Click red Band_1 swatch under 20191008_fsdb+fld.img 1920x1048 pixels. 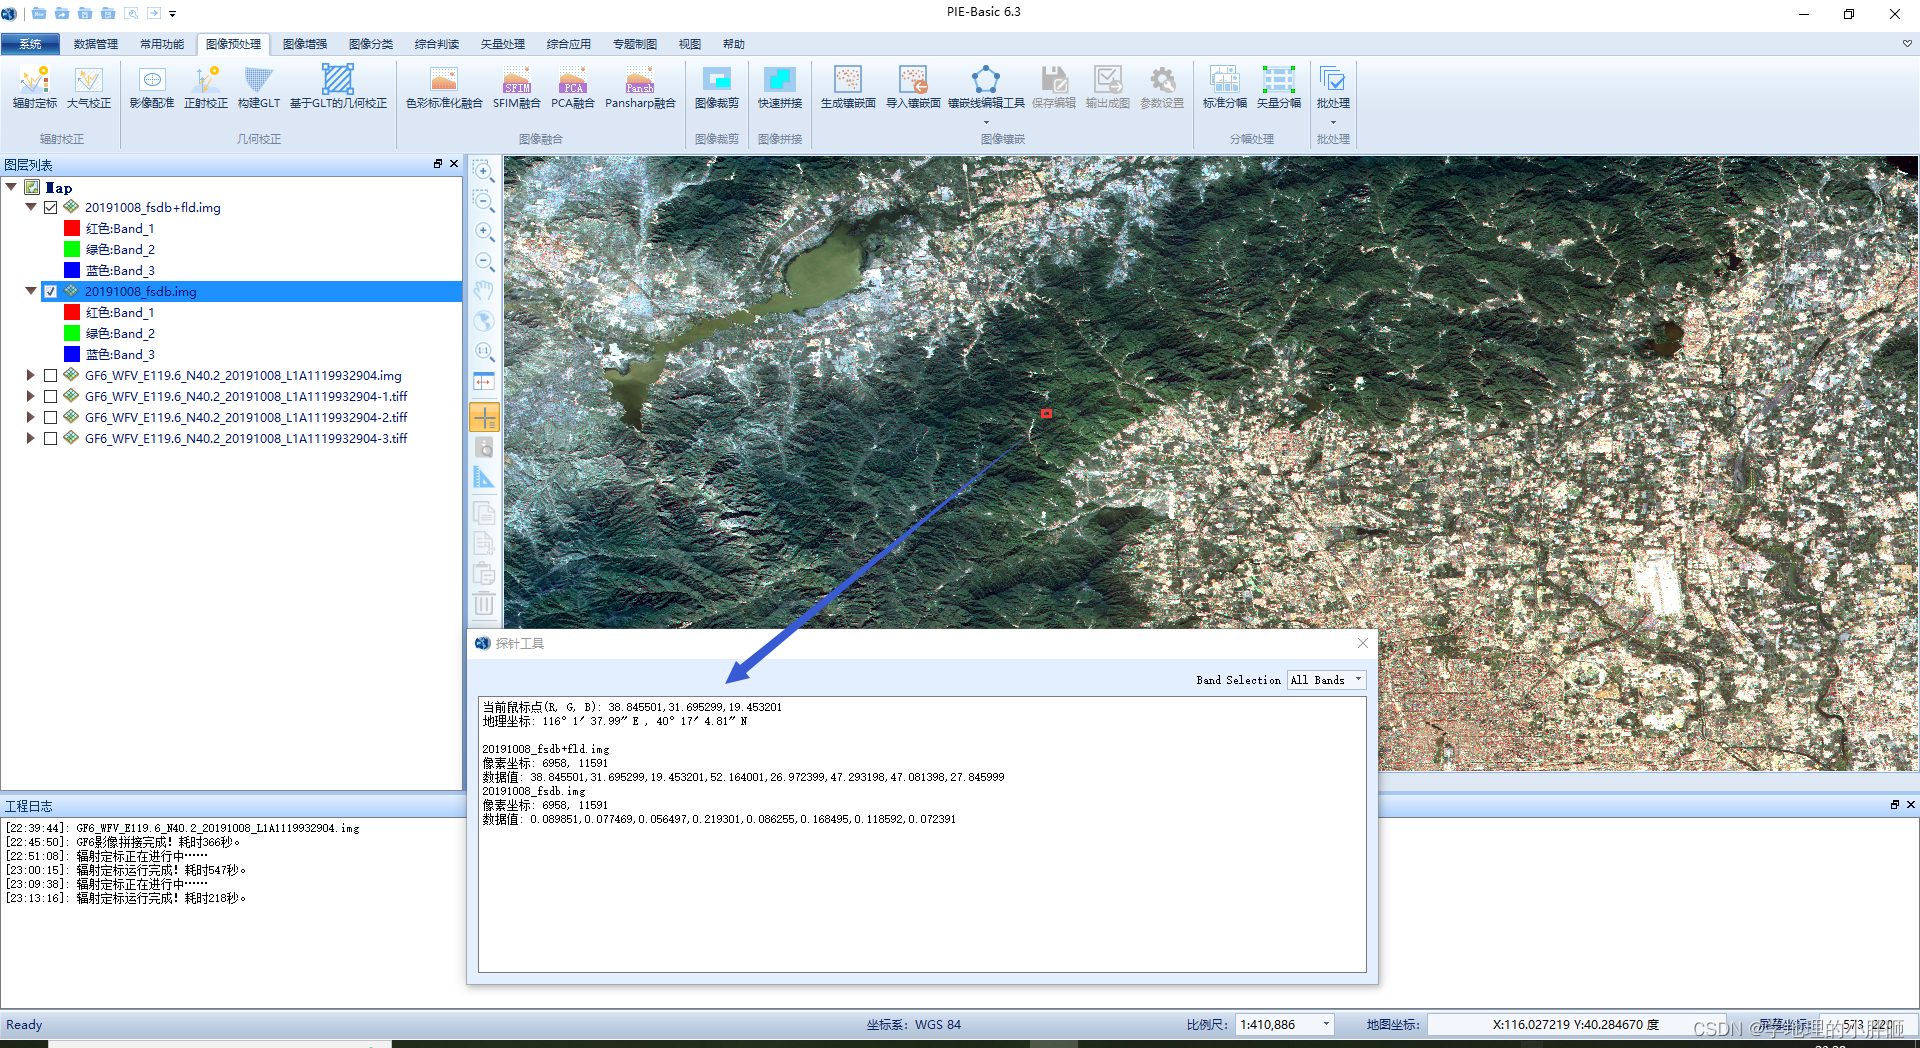tap(72, 228)
